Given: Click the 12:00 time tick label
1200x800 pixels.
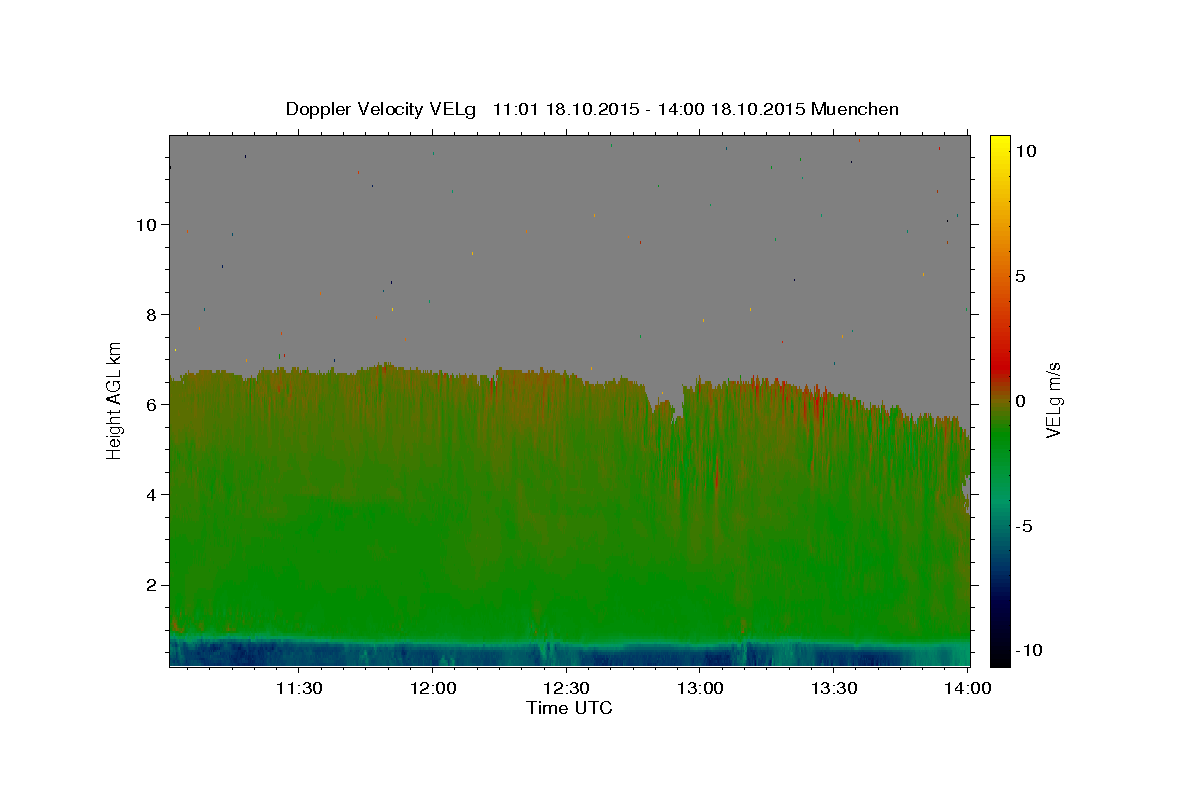Looking at the screenshot, I should pyautogui.click(x=432, y=688).
